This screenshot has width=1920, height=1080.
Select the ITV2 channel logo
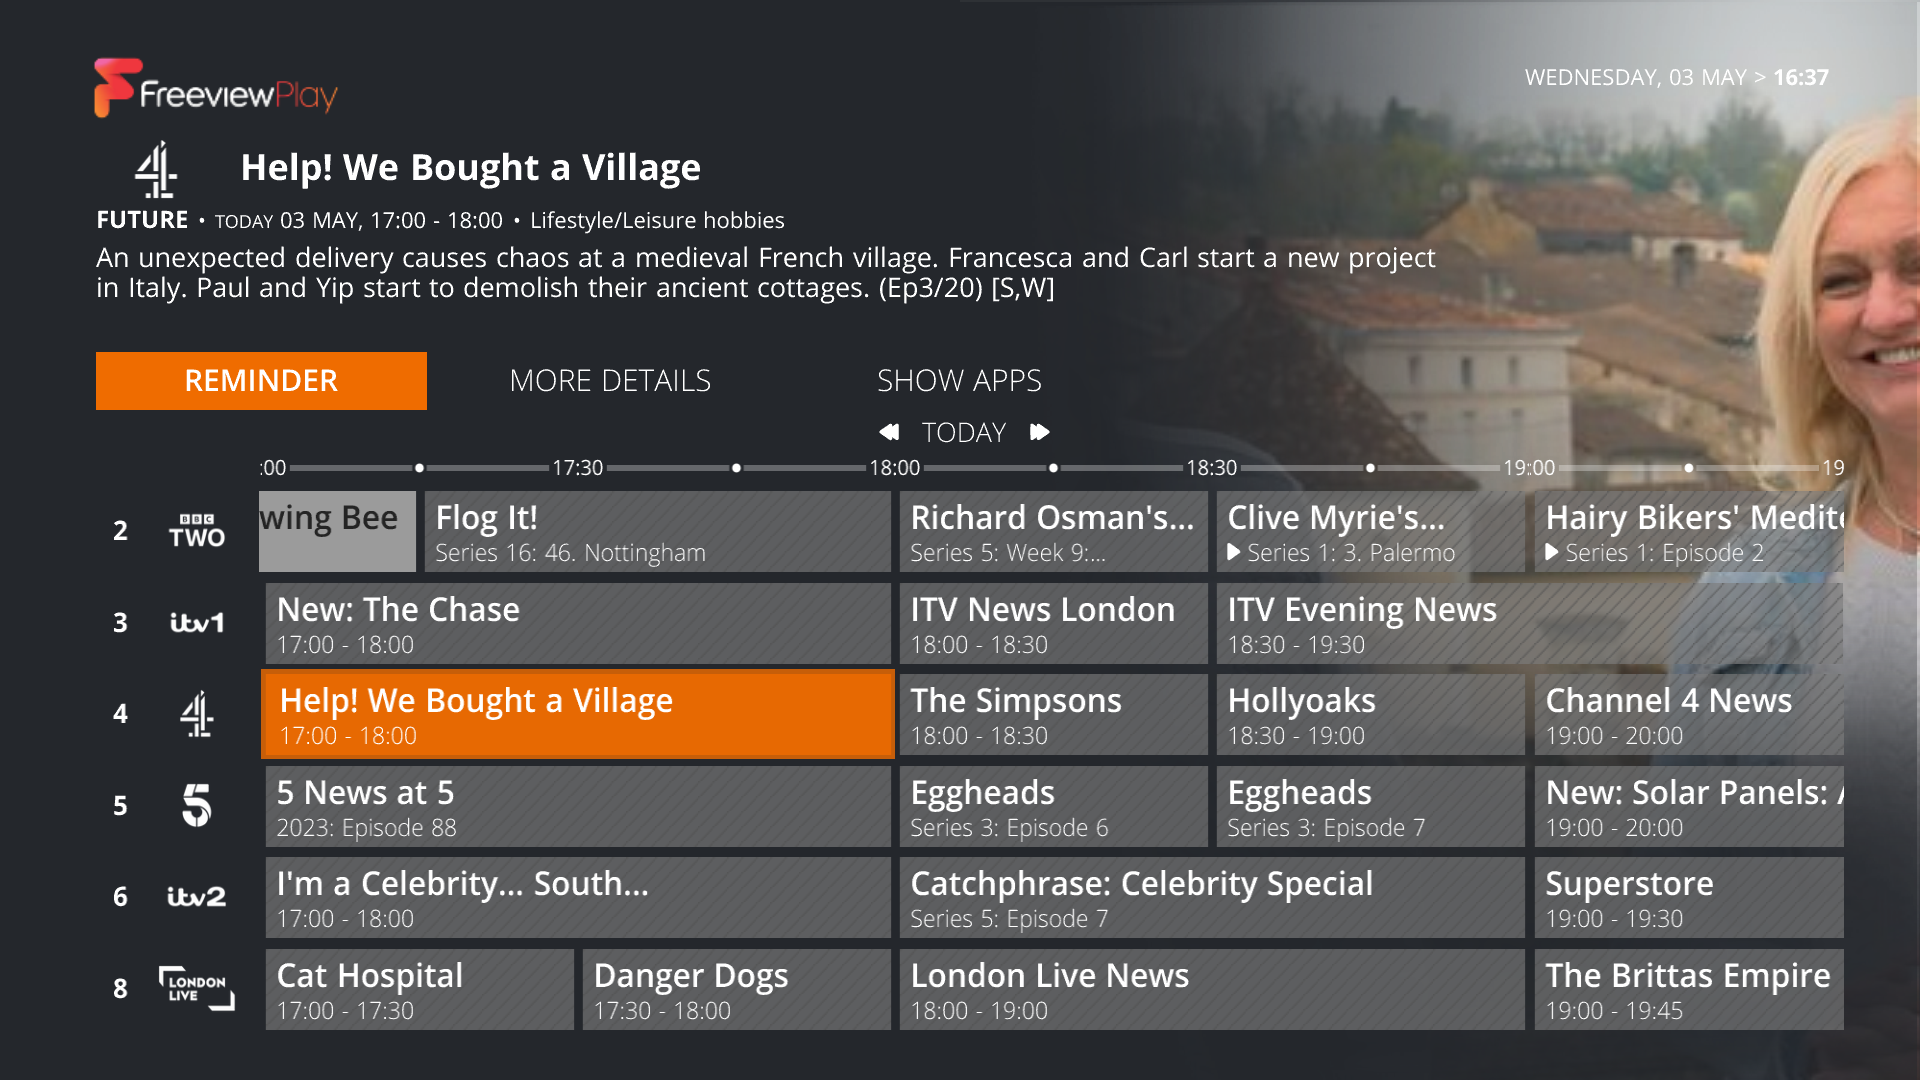pyautogui.click(x=196, y=897)
